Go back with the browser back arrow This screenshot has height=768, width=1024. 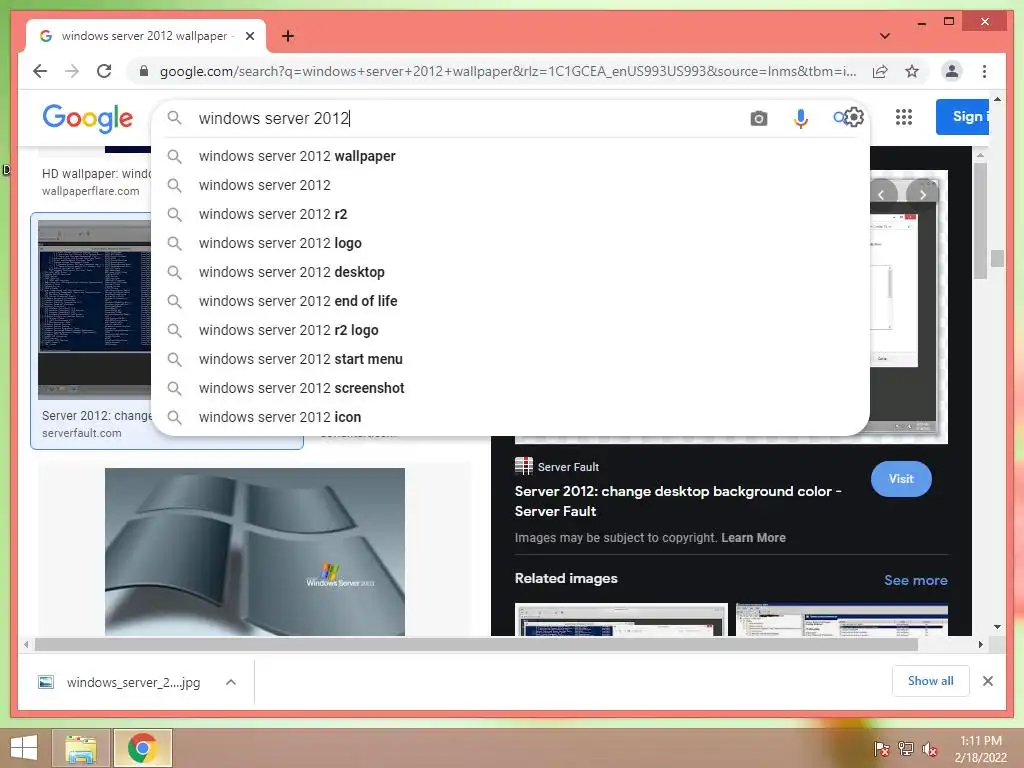pyautogui.click(x=40, y=71)
